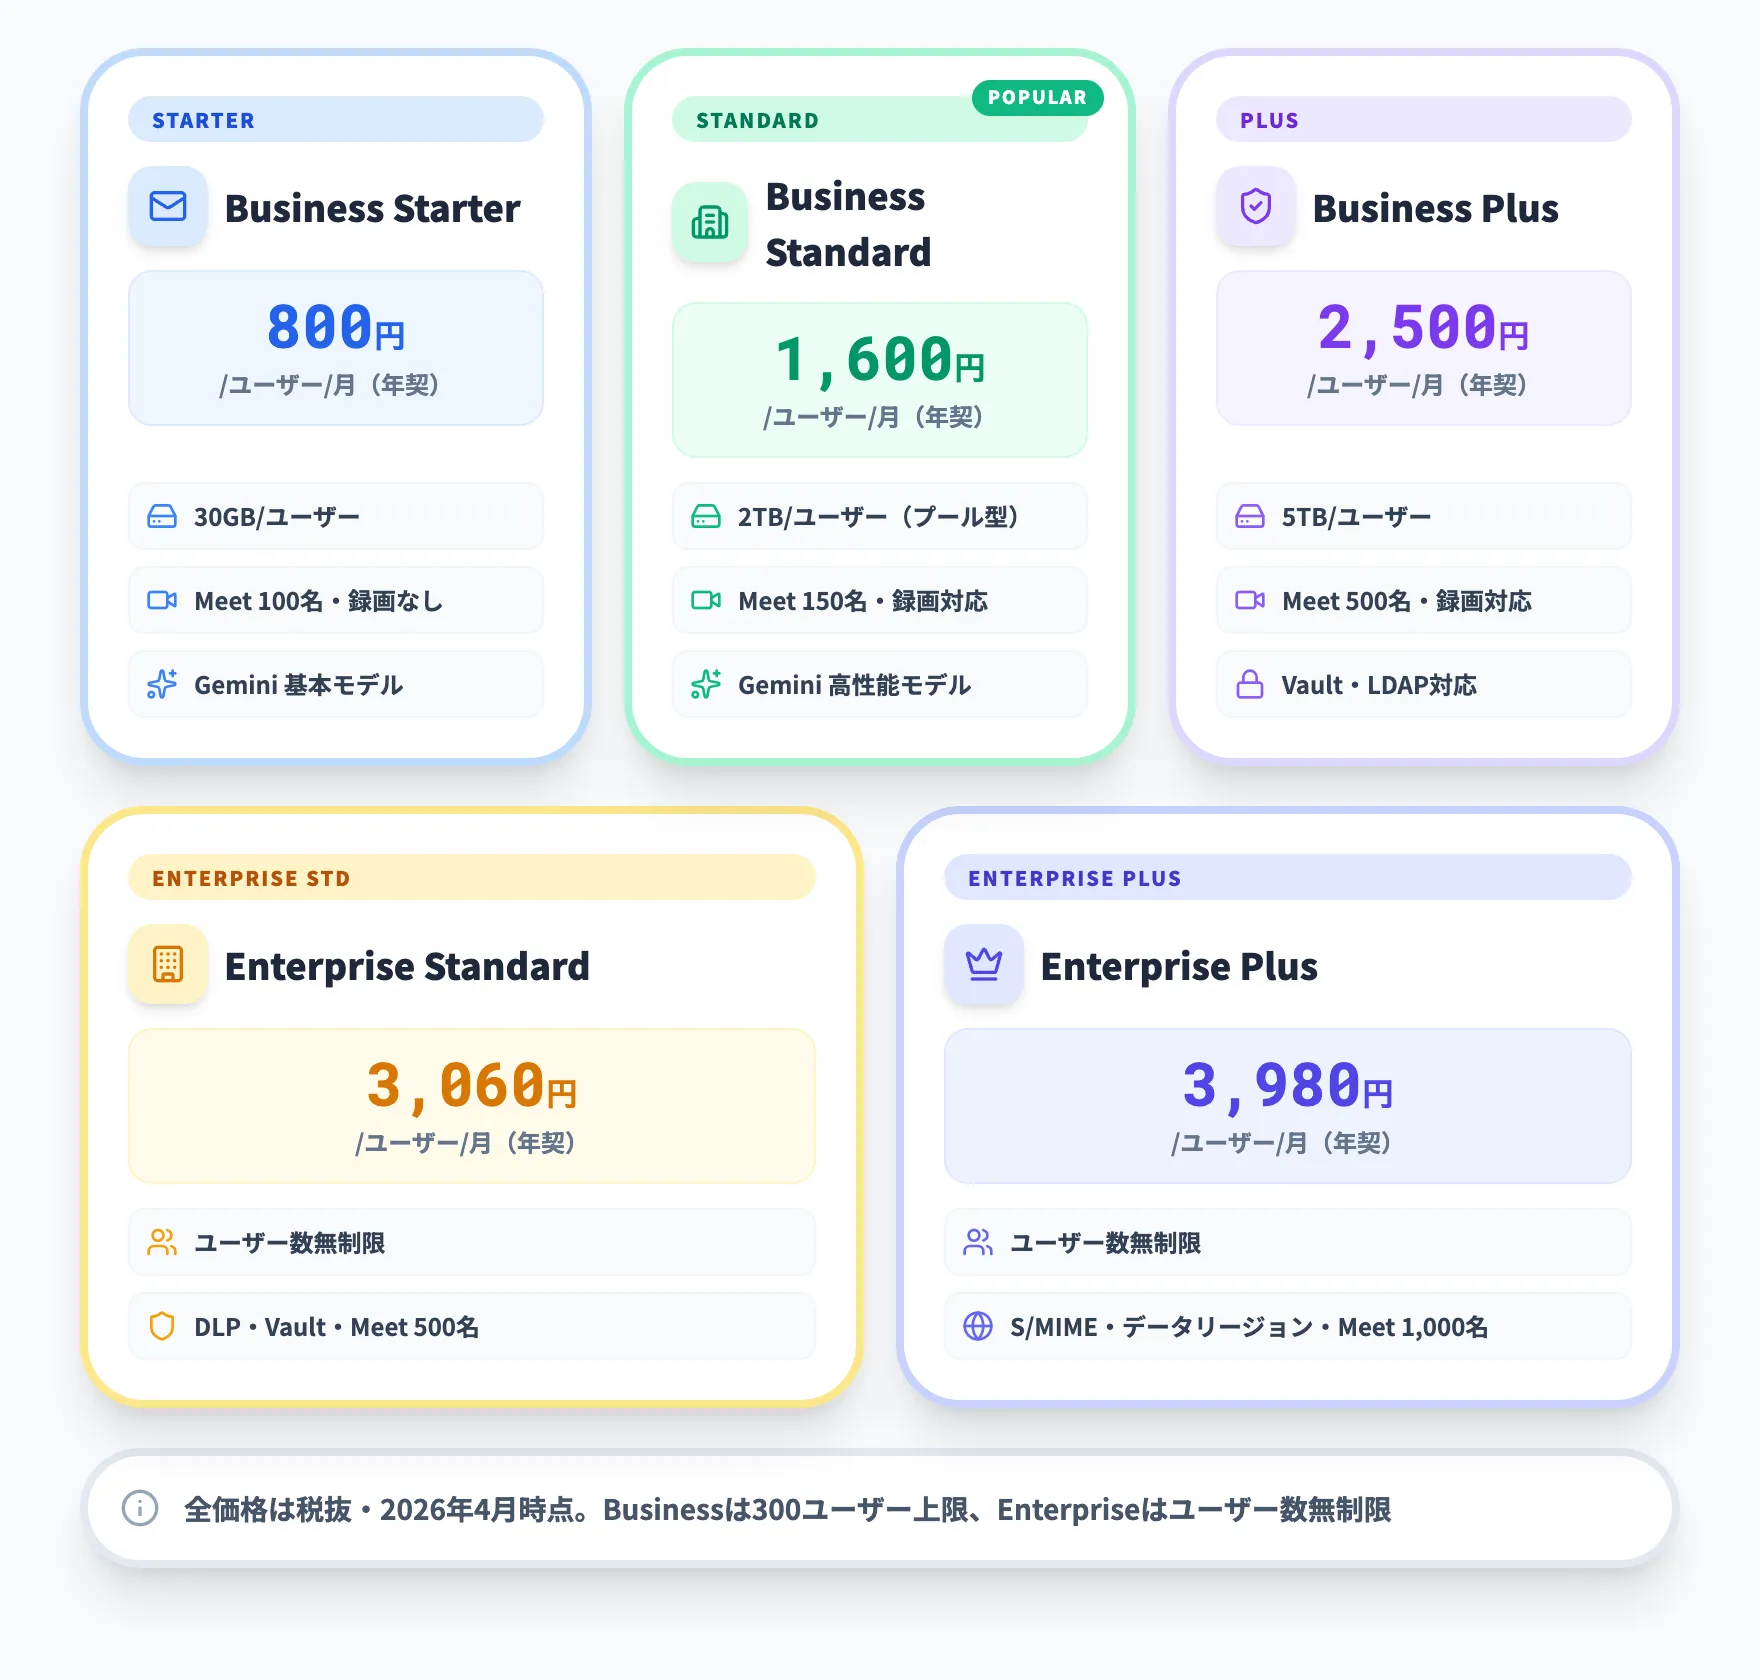Click DLP・Vault・Meet 500名 feature text

337,1327
